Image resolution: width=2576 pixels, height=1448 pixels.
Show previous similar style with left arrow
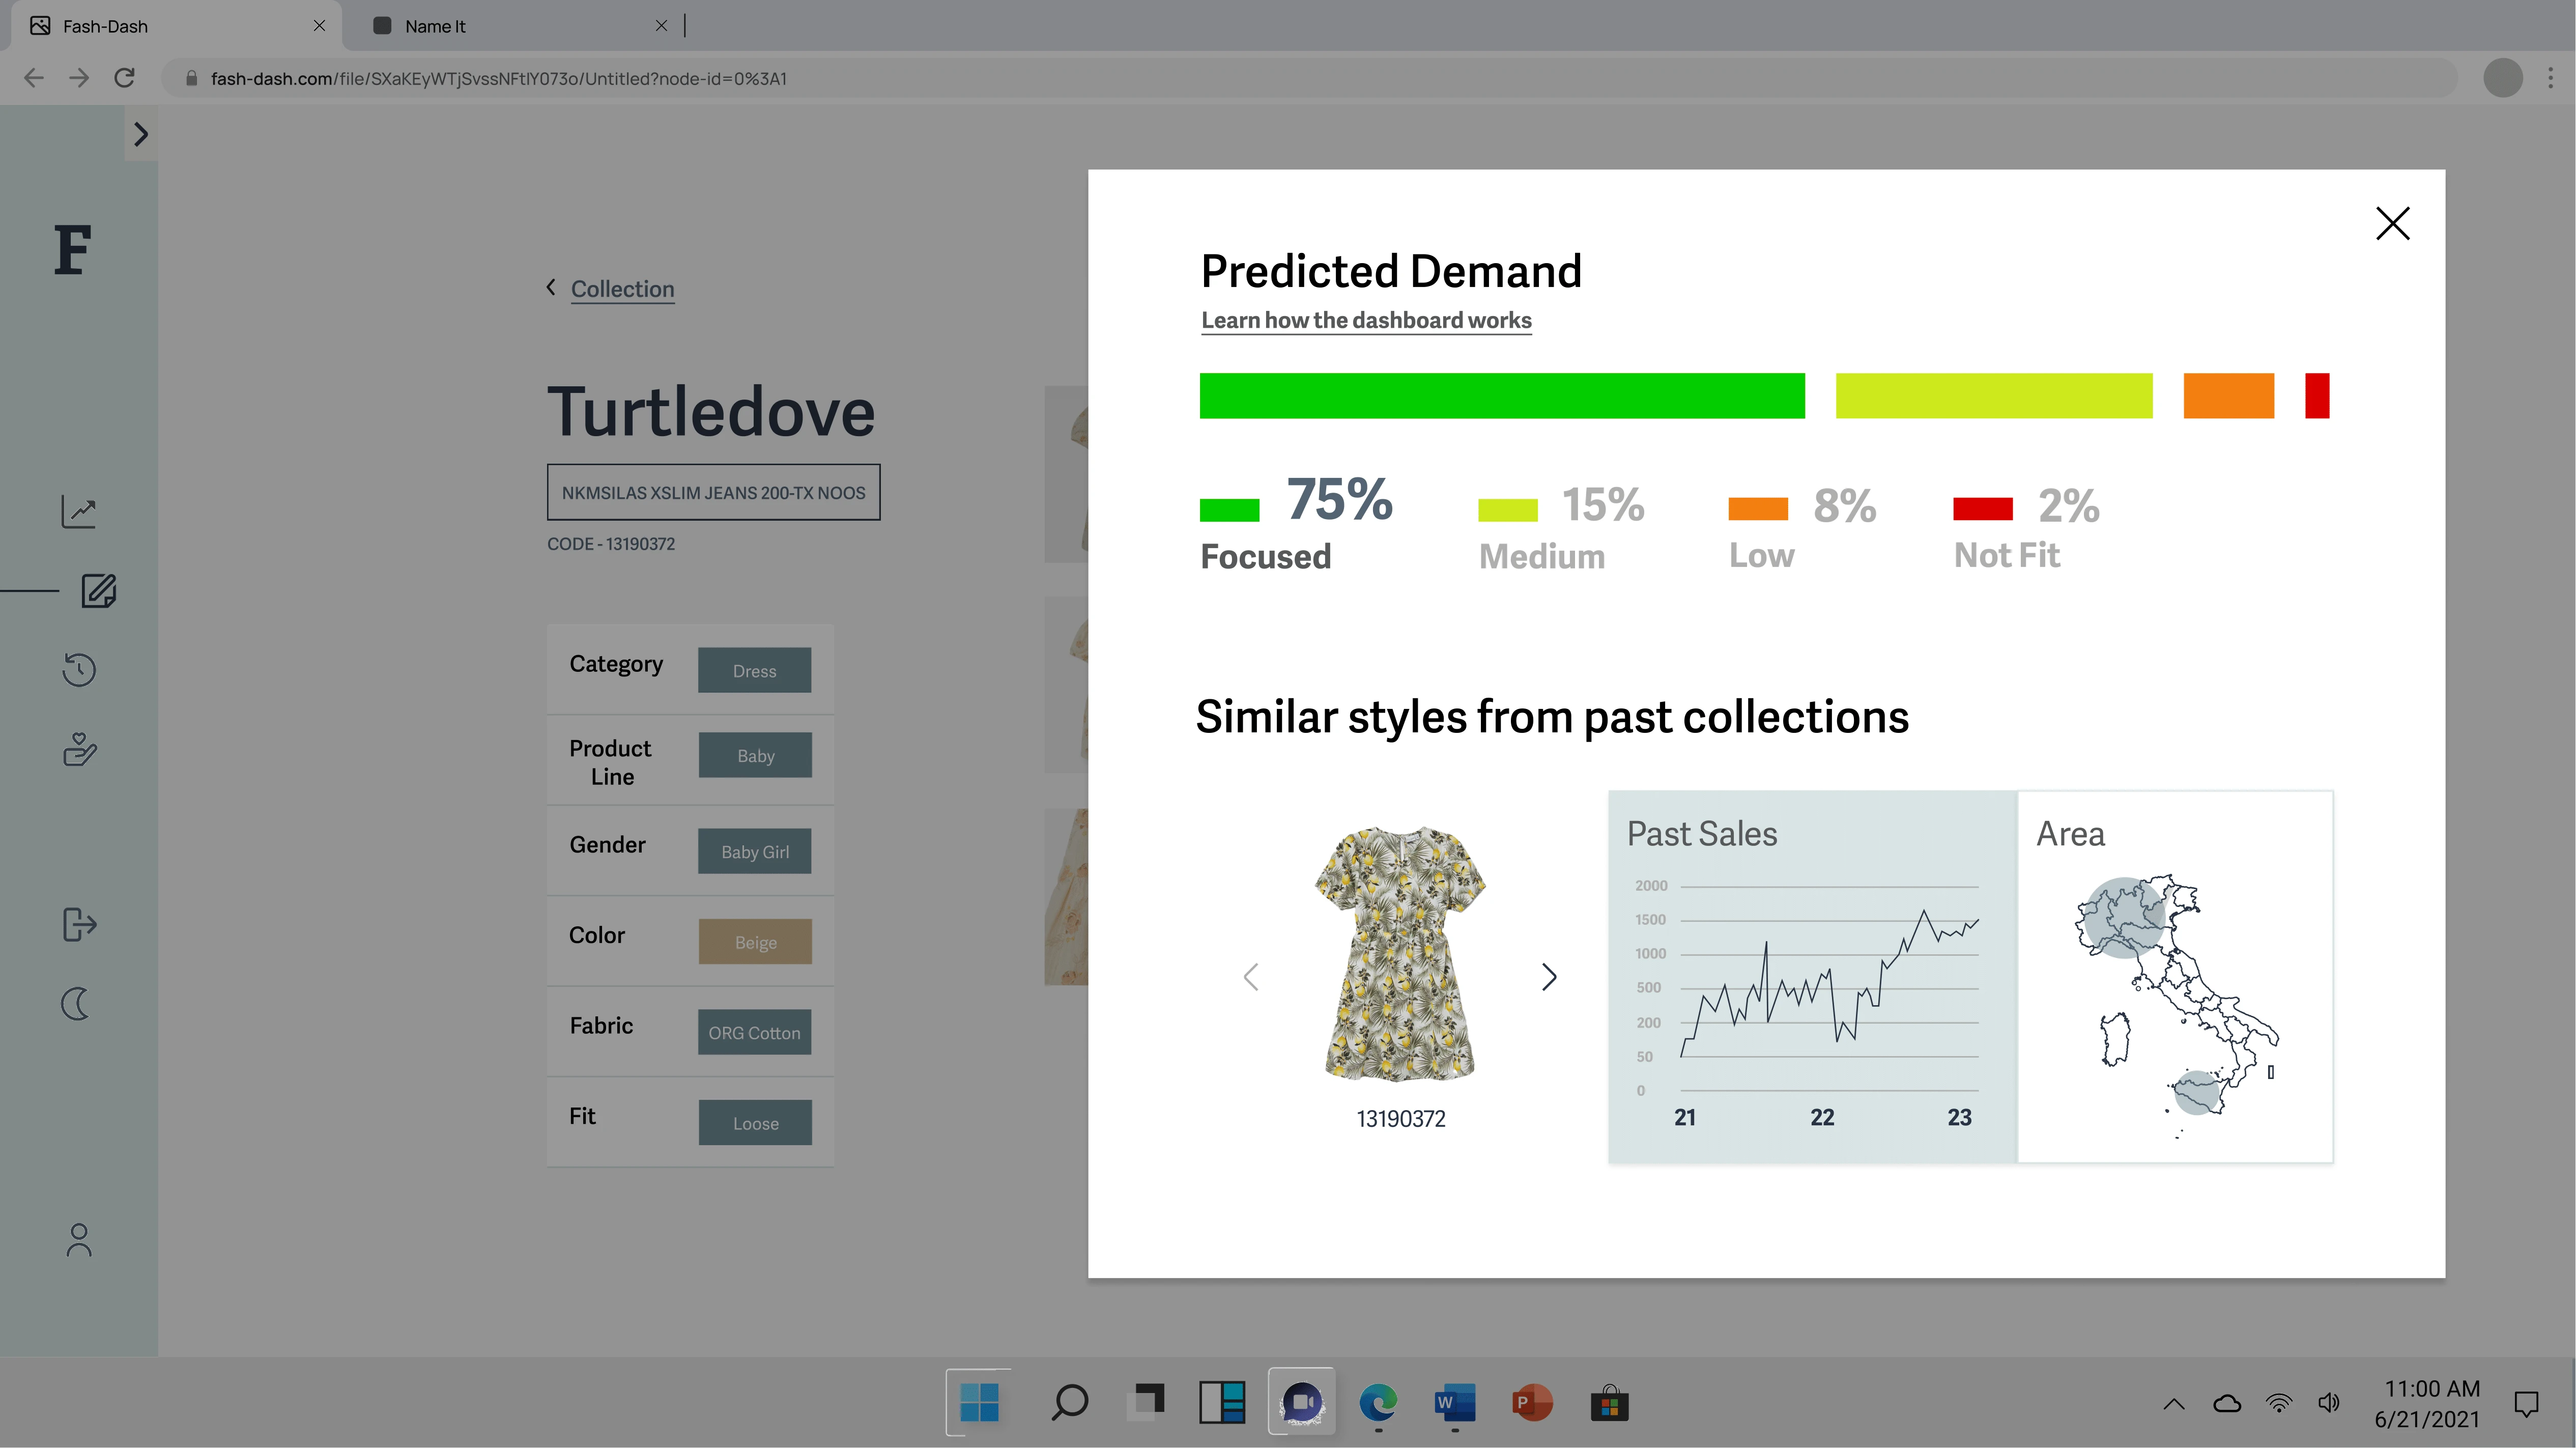[x=1251, y=977]
